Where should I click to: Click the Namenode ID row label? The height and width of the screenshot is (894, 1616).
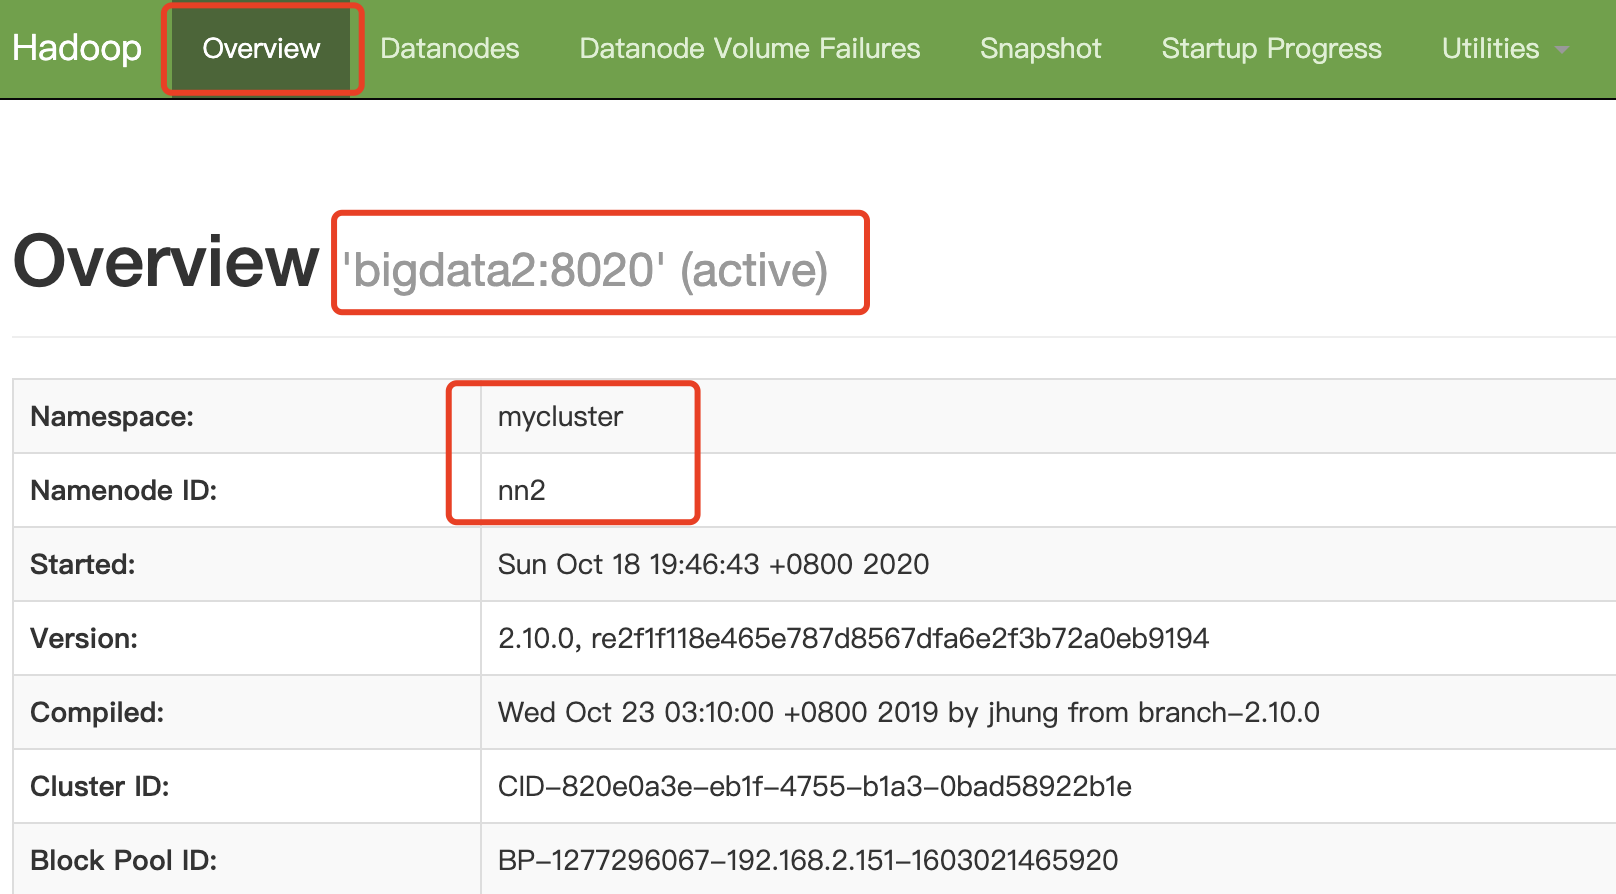point(123,490)
